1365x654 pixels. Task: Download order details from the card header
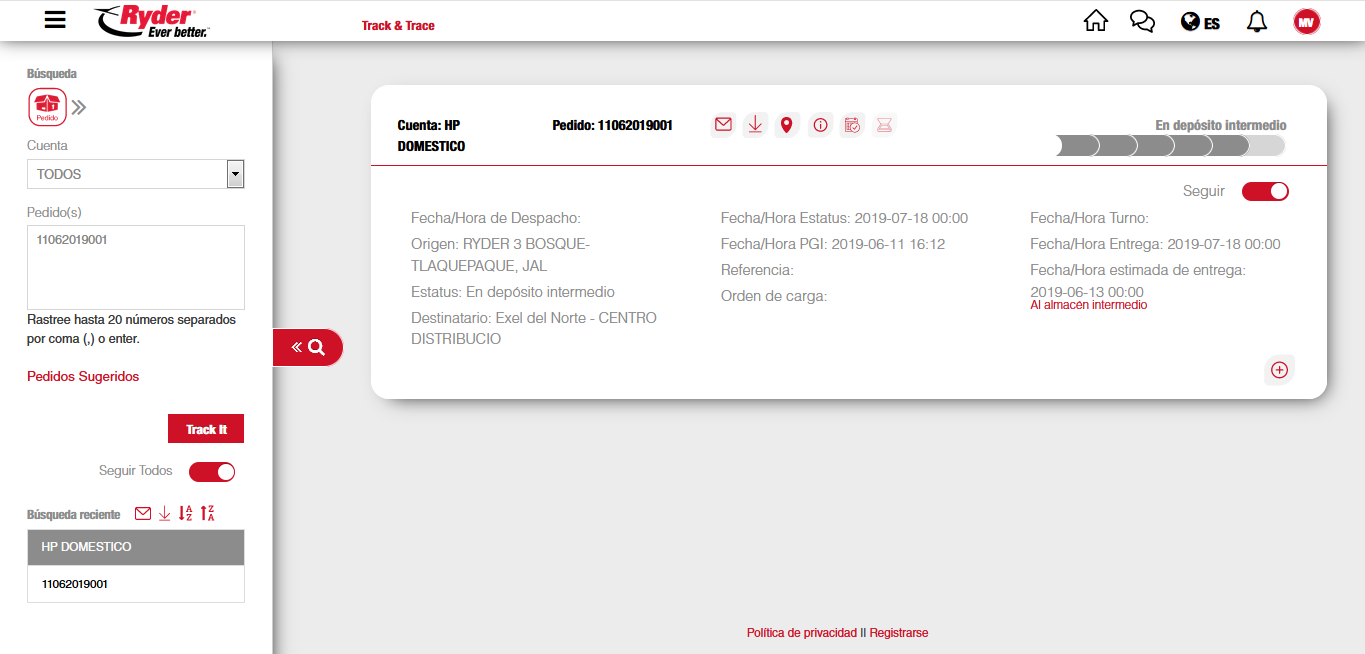coord(755,125)
